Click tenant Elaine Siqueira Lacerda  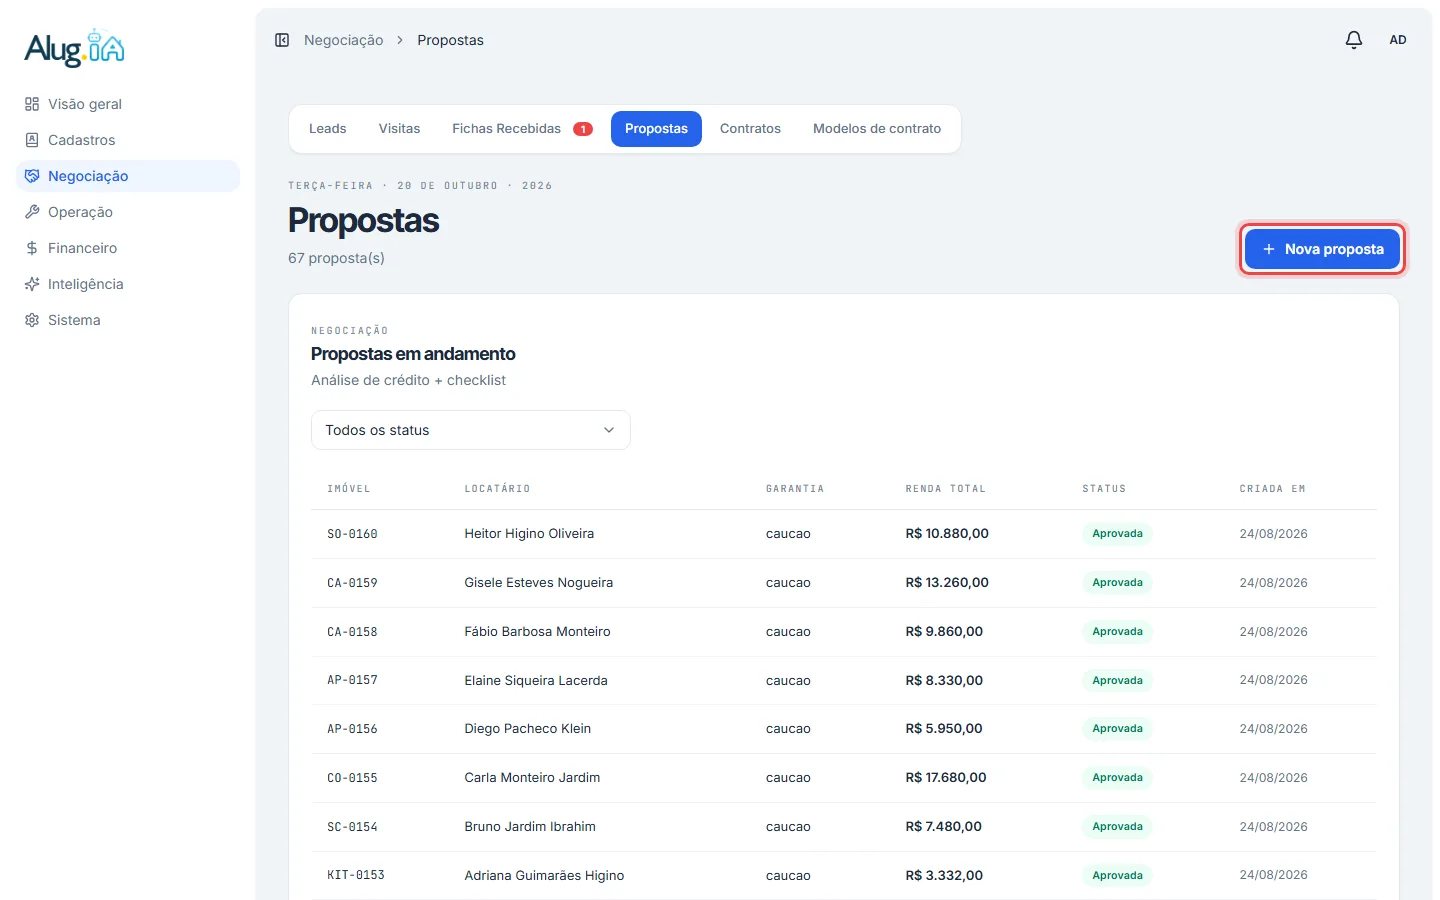(x=536, y=681)
